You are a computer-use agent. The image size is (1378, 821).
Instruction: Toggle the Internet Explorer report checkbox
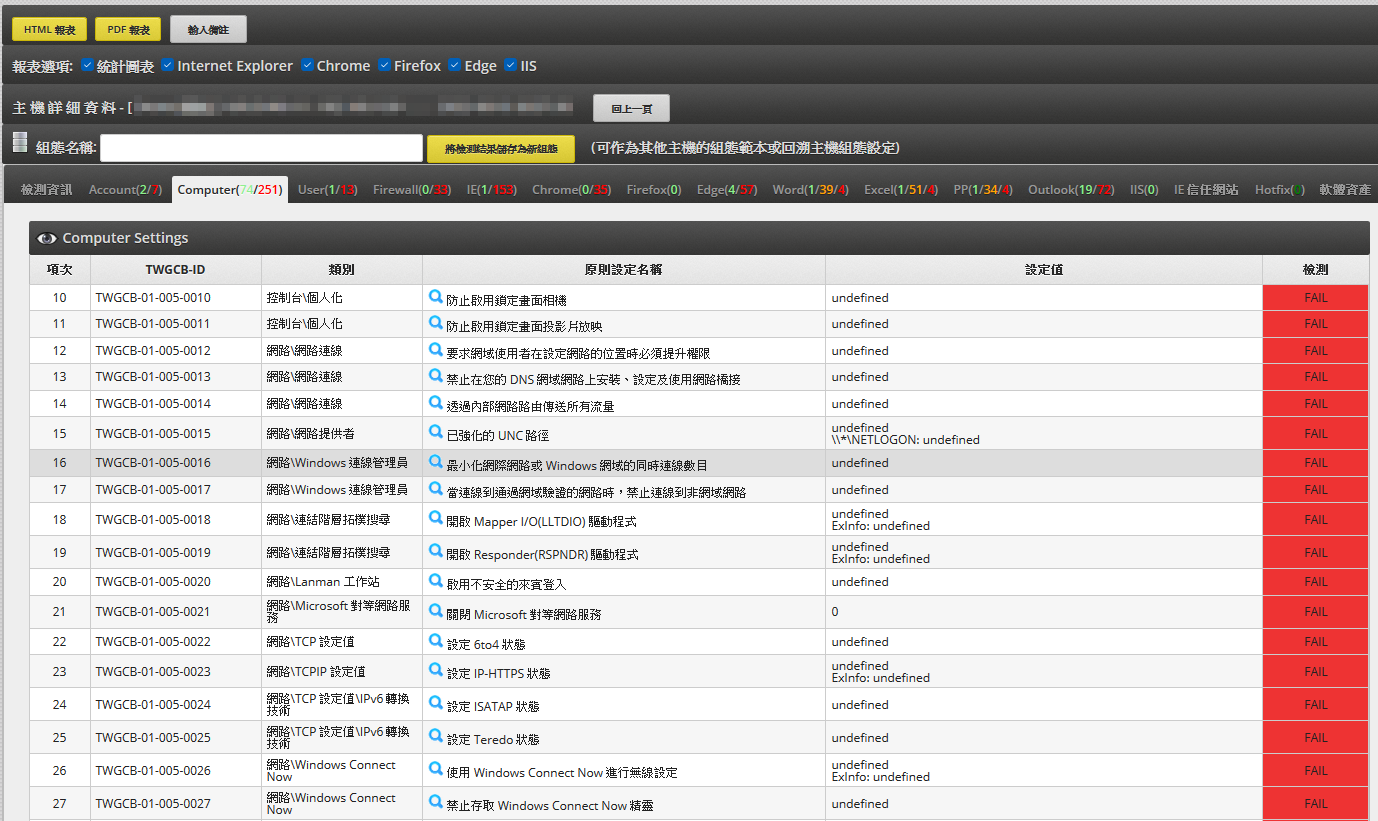(168, 65)
